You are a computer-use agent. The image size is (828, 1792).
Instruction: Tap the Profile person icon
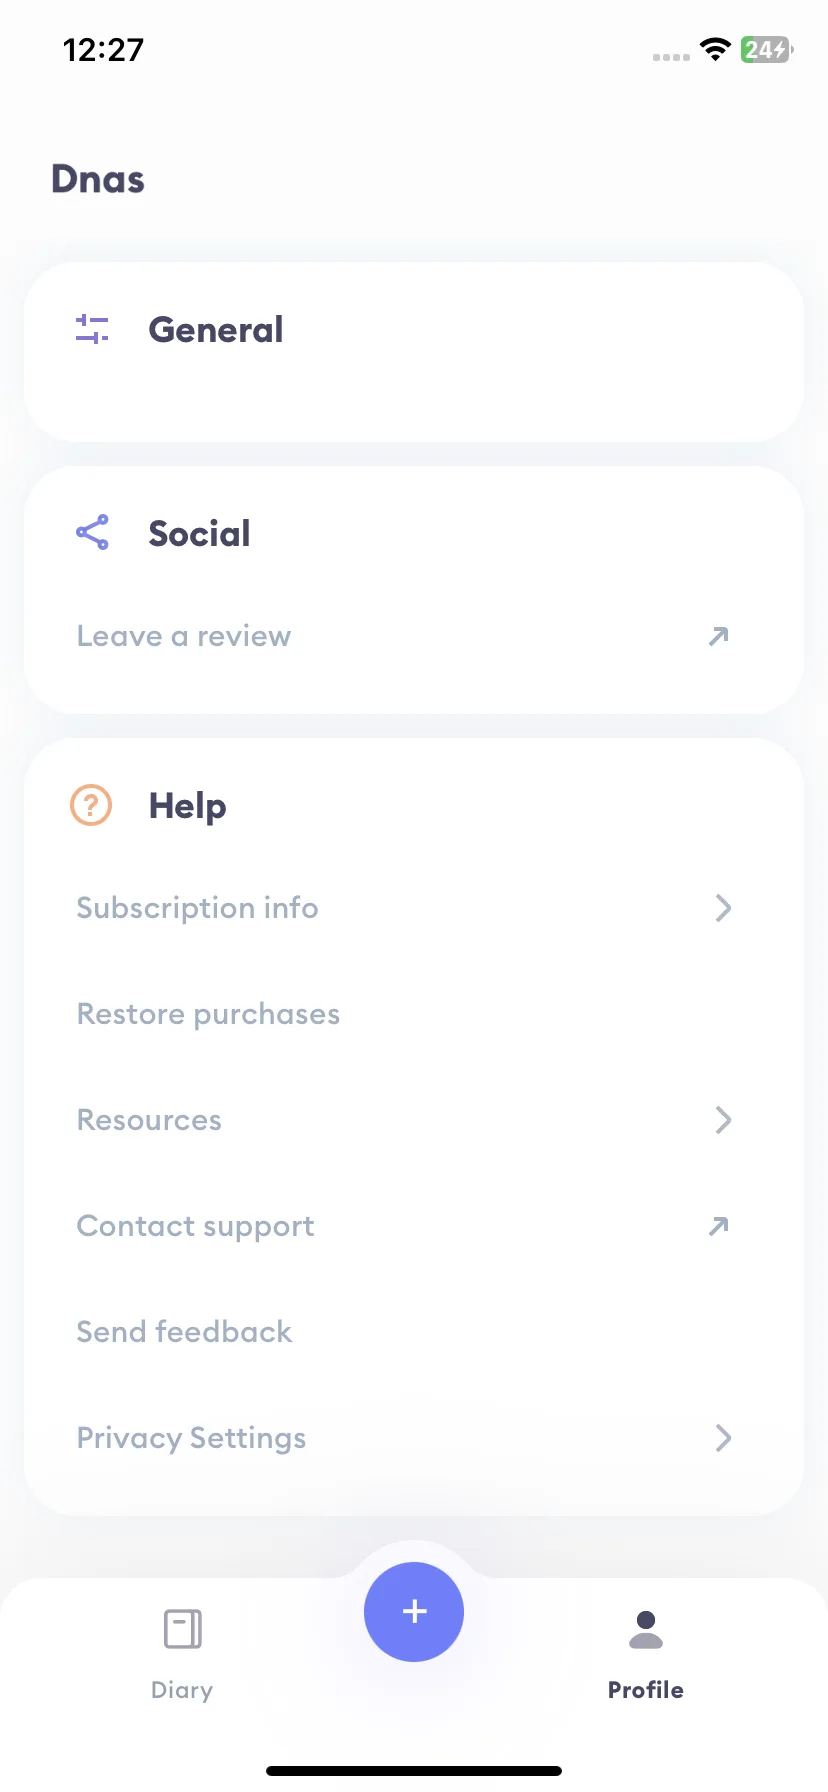click(646, 1629)
